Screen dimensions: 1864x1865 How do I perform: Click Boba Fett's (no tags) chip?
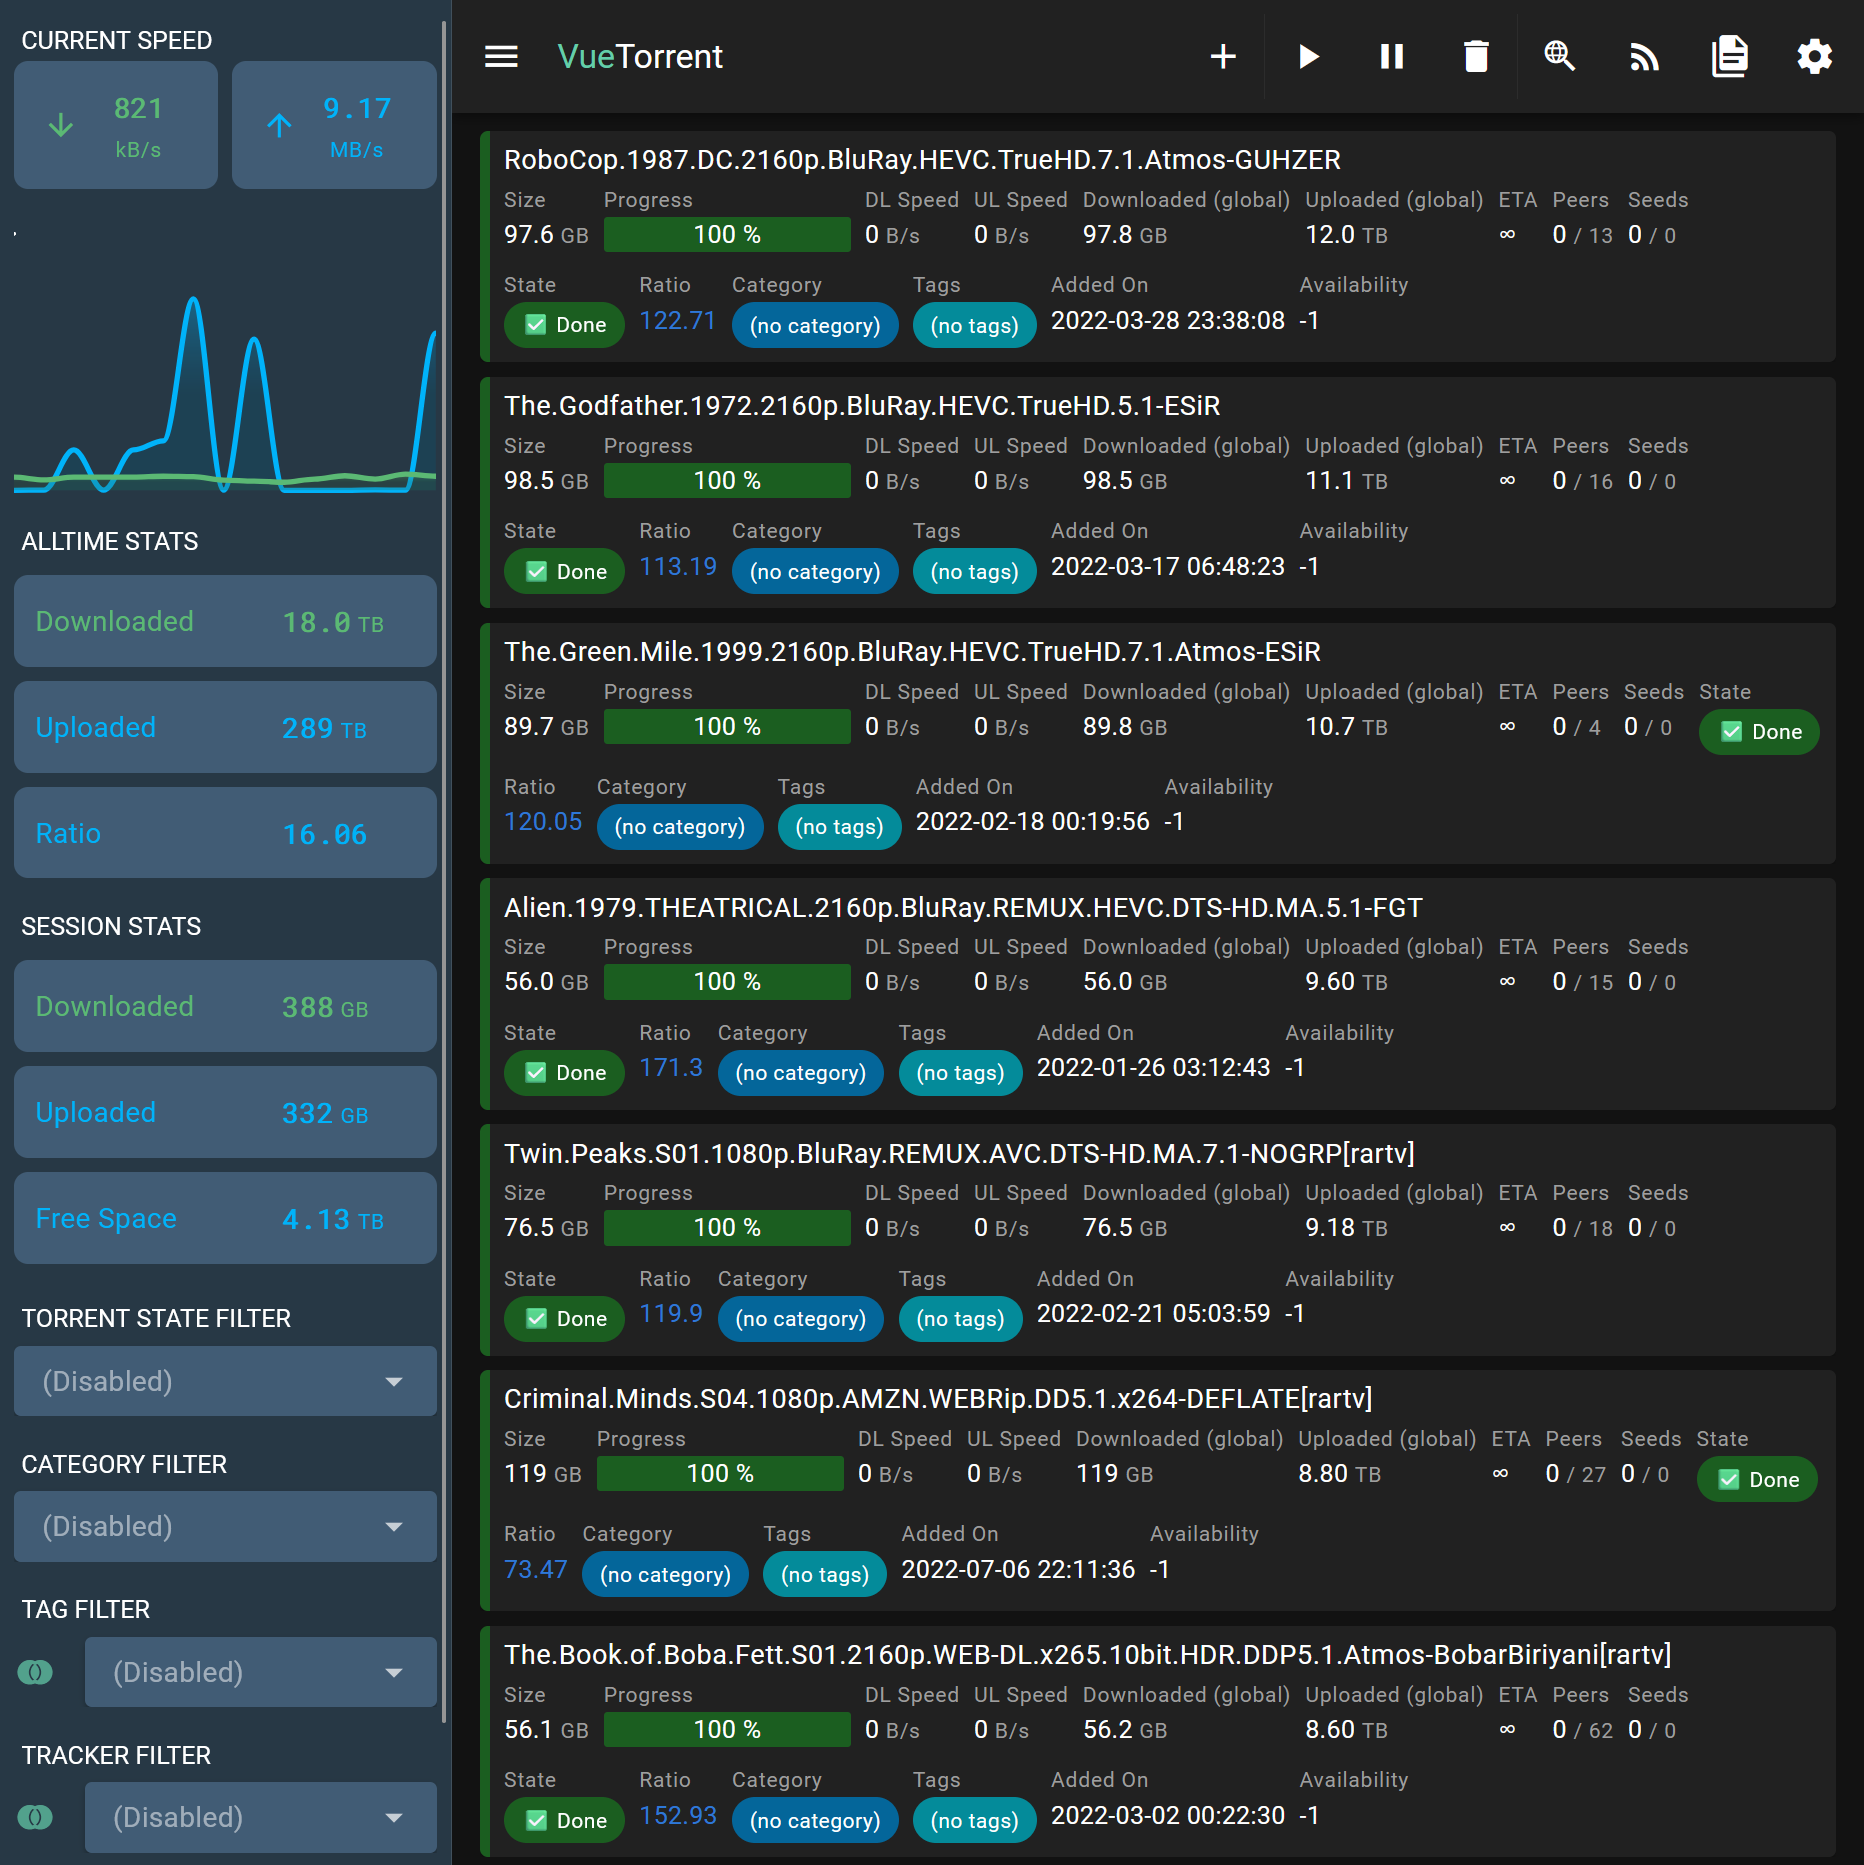coord(974,1821)
